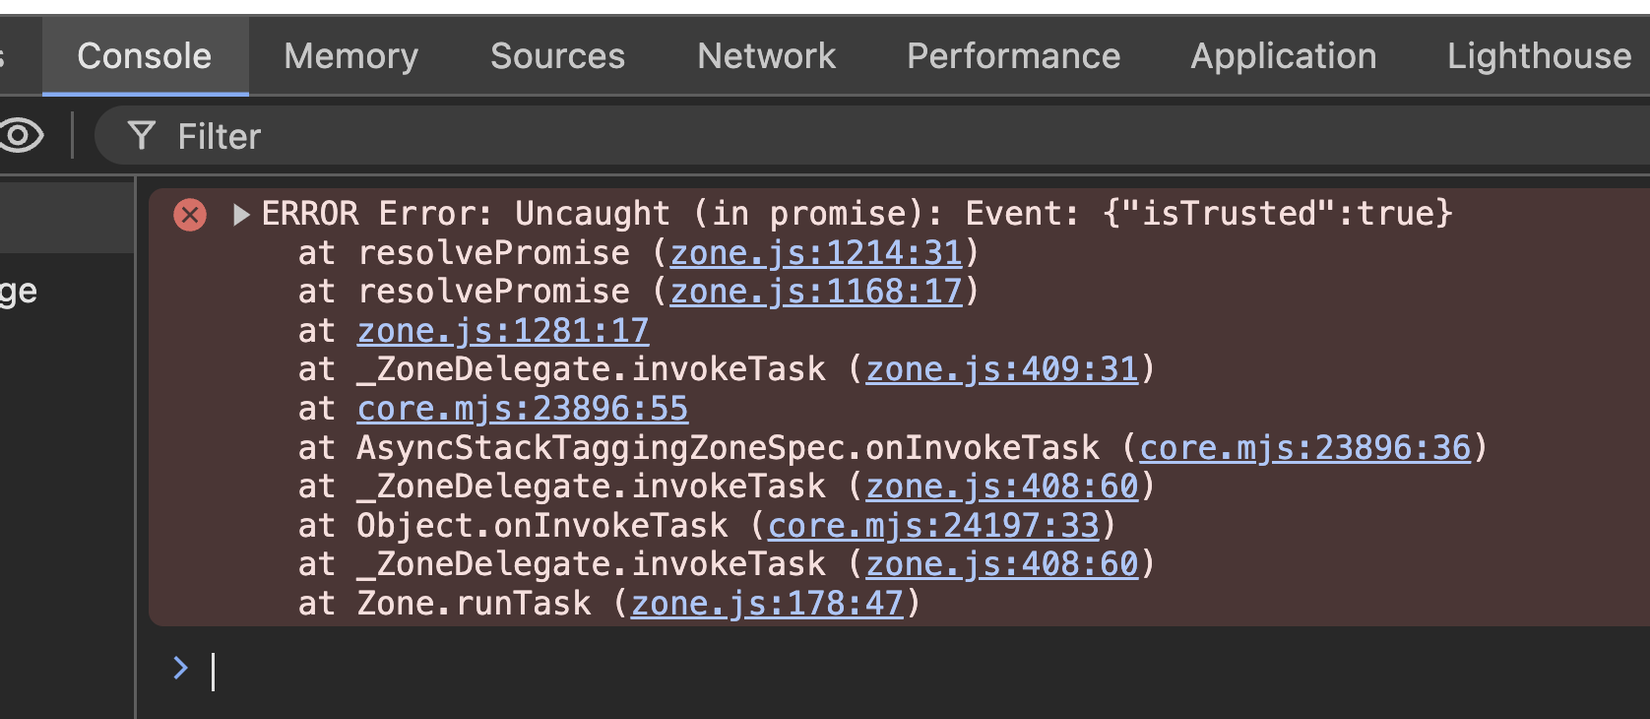Open core.mjs:24197:33 from the stack trace
Image resolution: width=1650 pixels, height=719 pixels.
pos(932,524)
